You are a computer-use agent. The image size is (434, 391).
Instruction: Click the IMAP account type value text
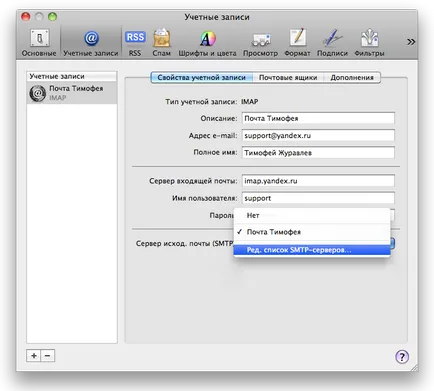[250, 102]
